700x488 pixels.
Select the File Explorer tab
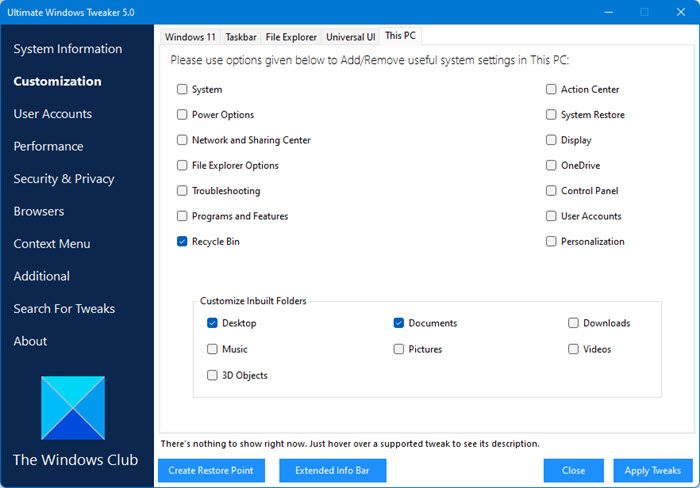291,37
